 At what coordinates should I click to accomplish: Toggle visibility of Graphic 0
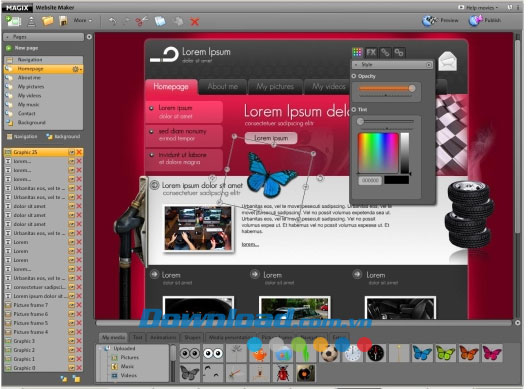click(71, 368)
